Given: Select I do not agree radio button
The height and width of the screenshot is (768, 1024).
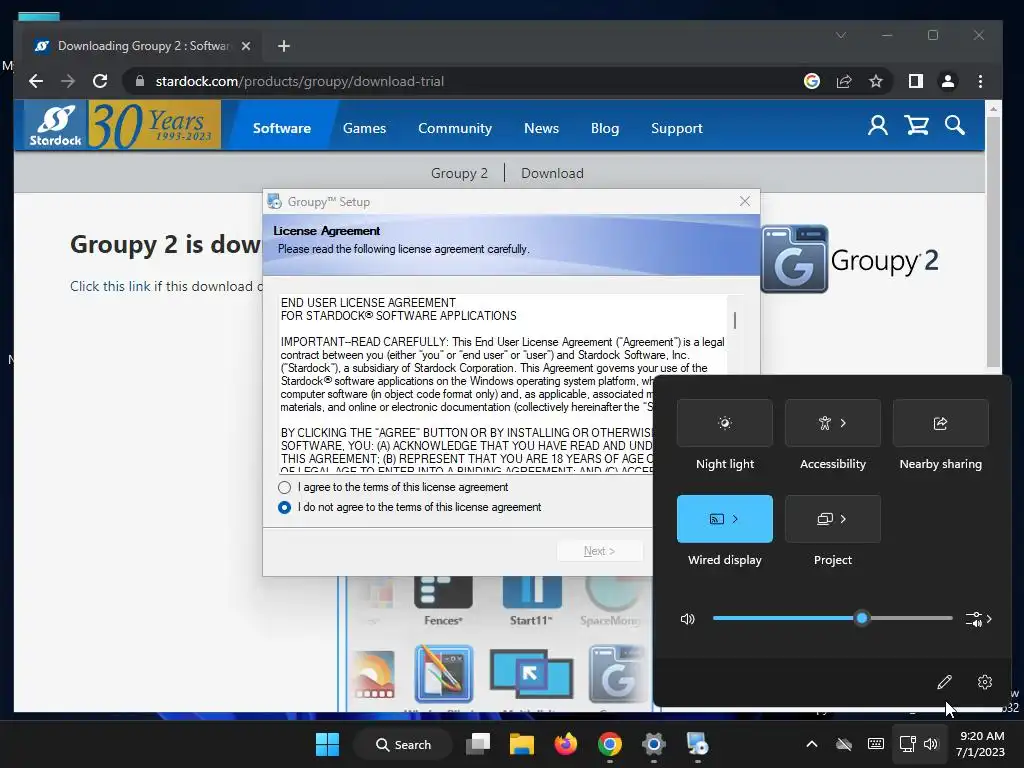Looking at the screenshot, I should [x=284, y=507].
